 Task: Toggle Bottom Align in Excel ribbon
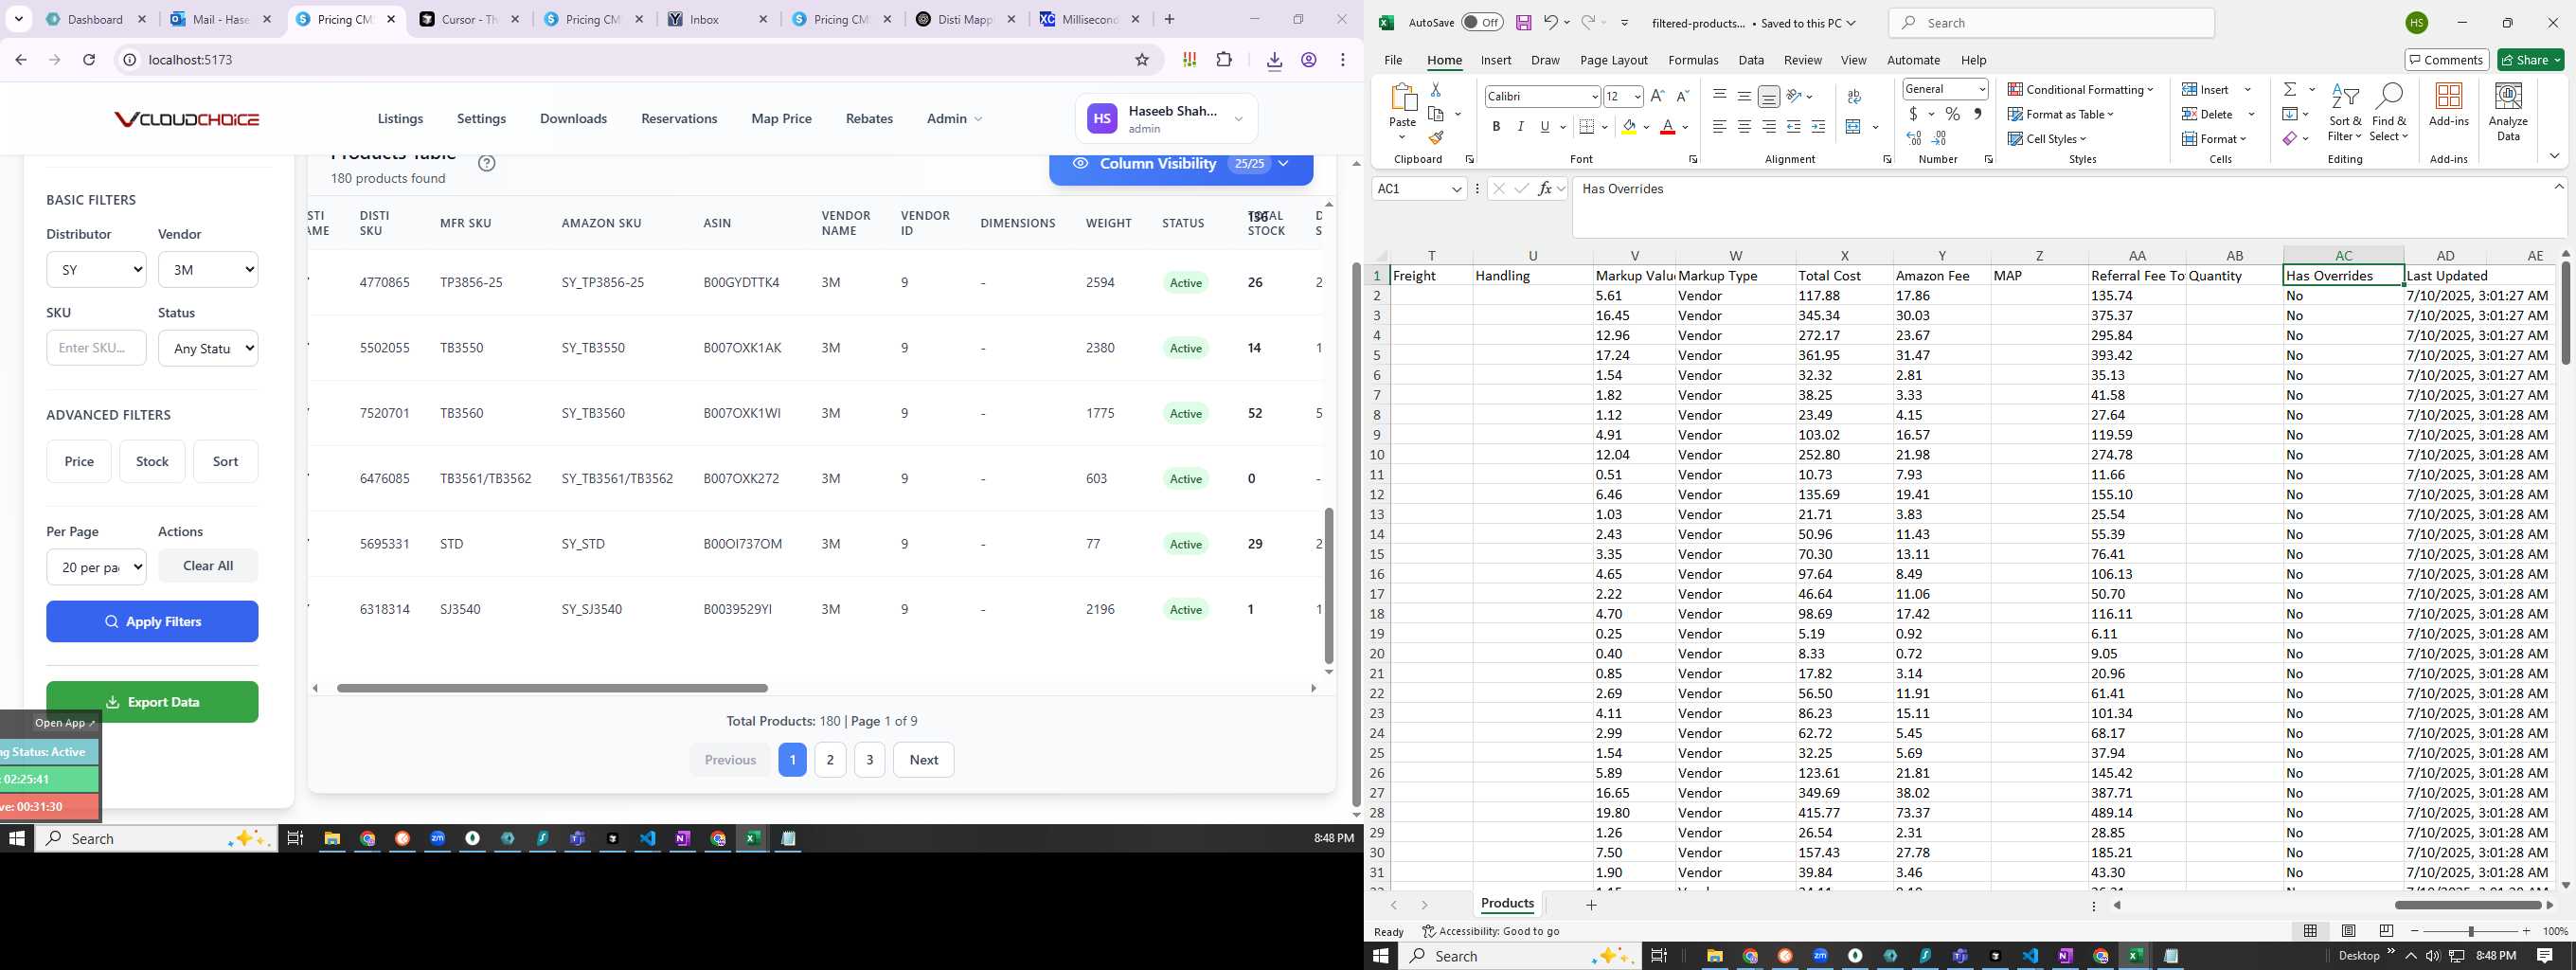(1769, 96)
